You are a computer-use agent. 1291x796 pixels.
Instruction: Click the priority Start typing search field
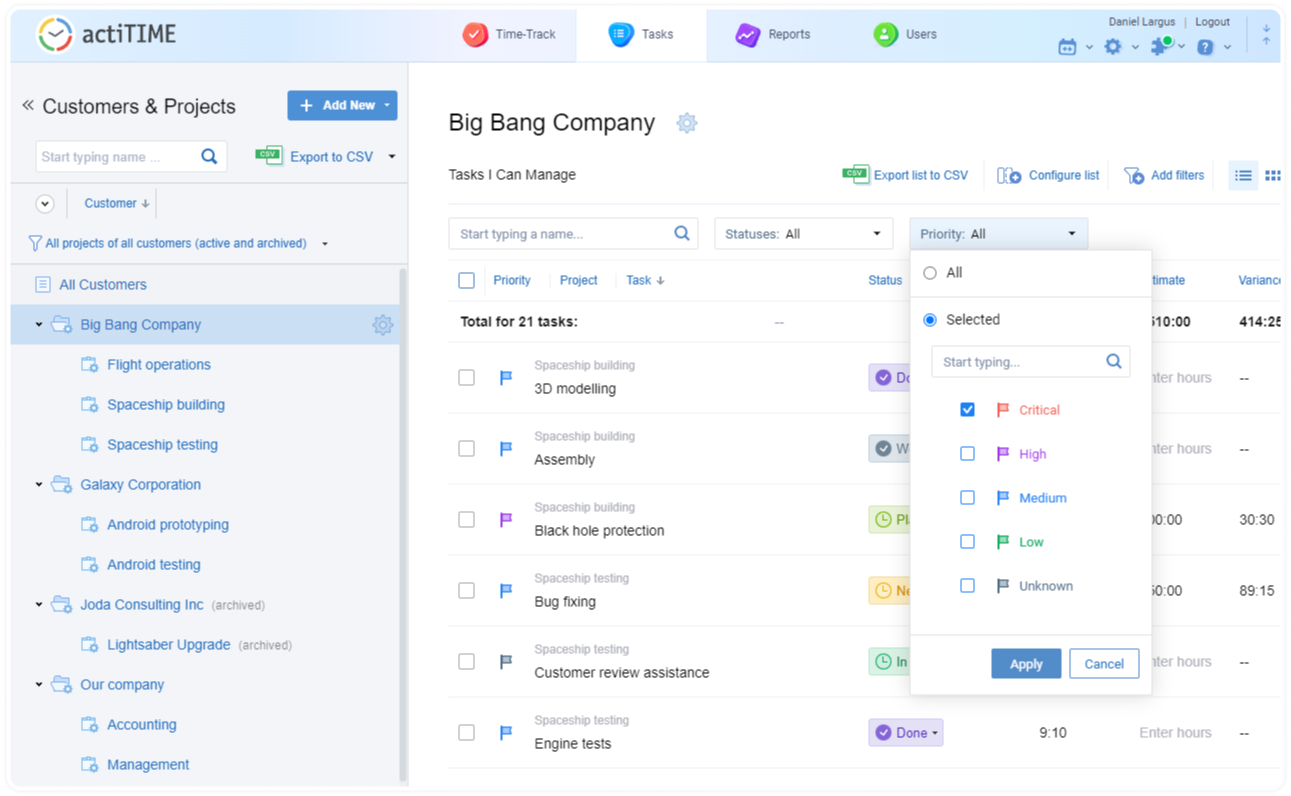[x=1031, y=362]
